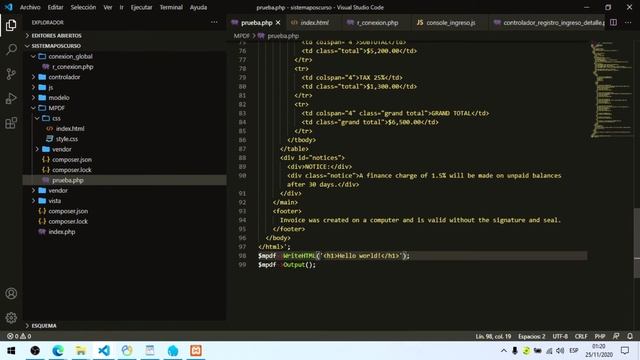This screenshot has height=360, width=640.
Task: Expand the vista folder
Action: point(124,200)
